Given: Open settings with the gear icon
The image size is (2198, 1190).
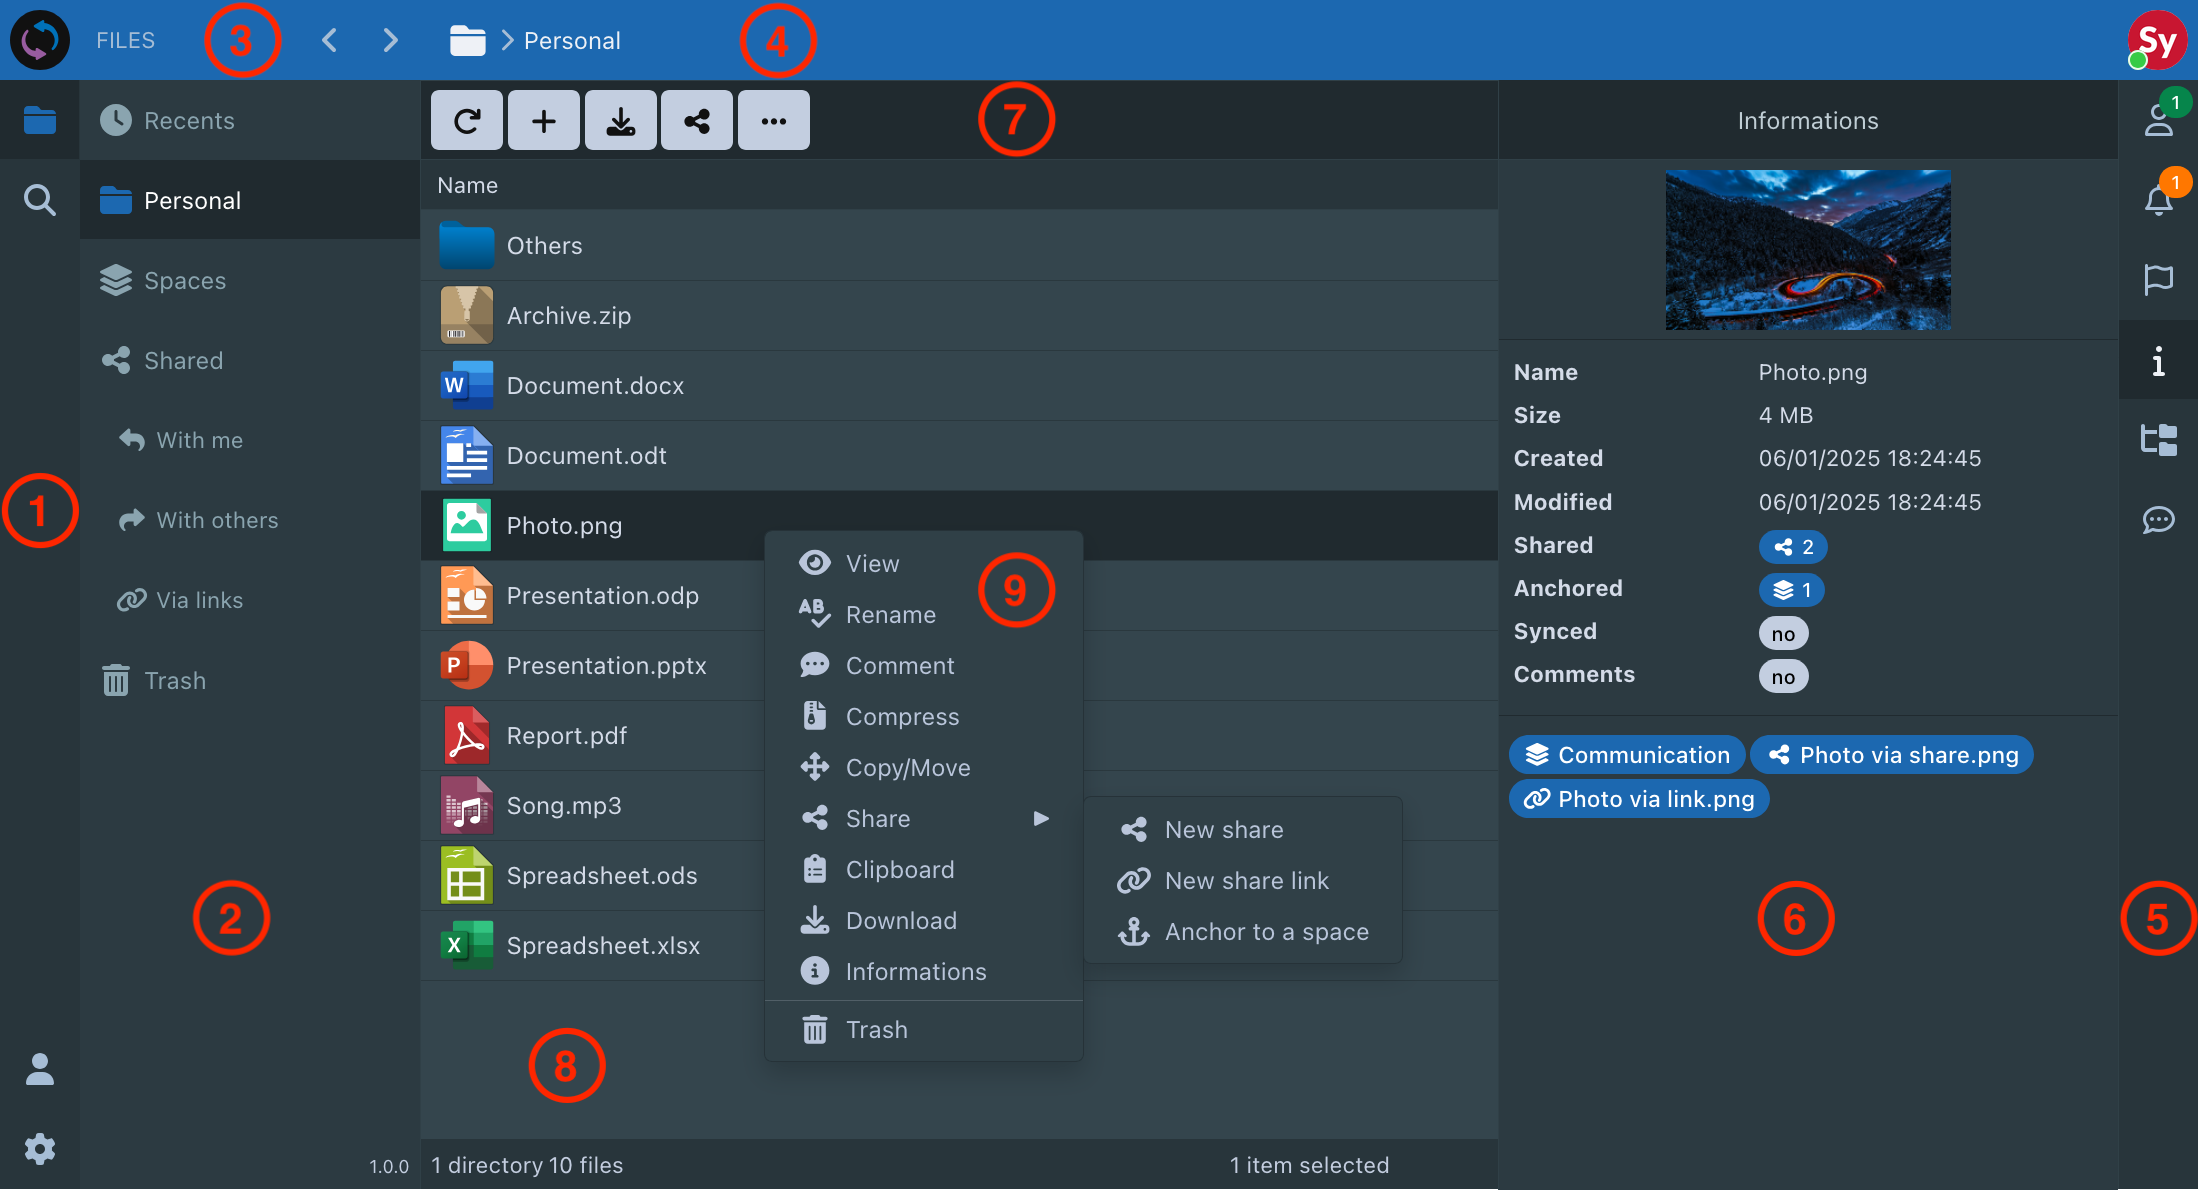Looking at the screenshot, I should [x=39, y=1148].
